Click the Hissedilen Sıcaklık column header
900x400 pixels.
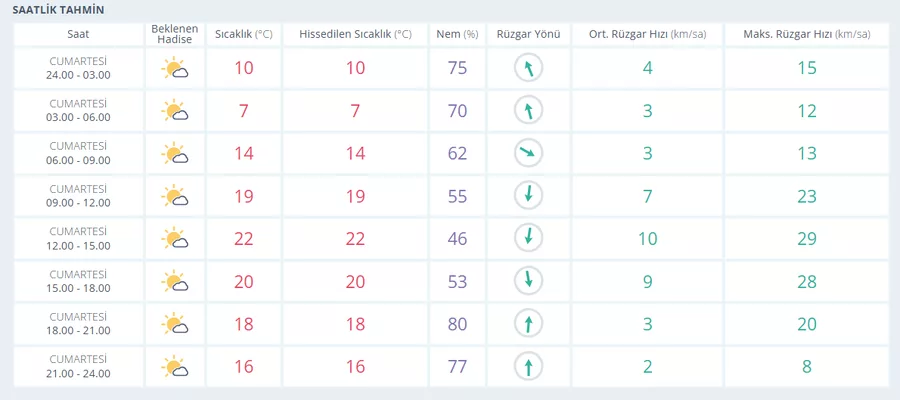[x=355, y=34]
